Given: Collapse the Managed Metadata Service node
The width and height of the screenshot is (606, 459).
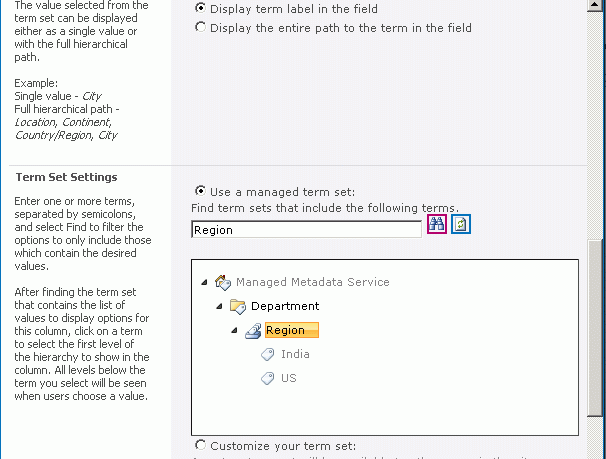Looking at the screenshot, I should [205, 282].
